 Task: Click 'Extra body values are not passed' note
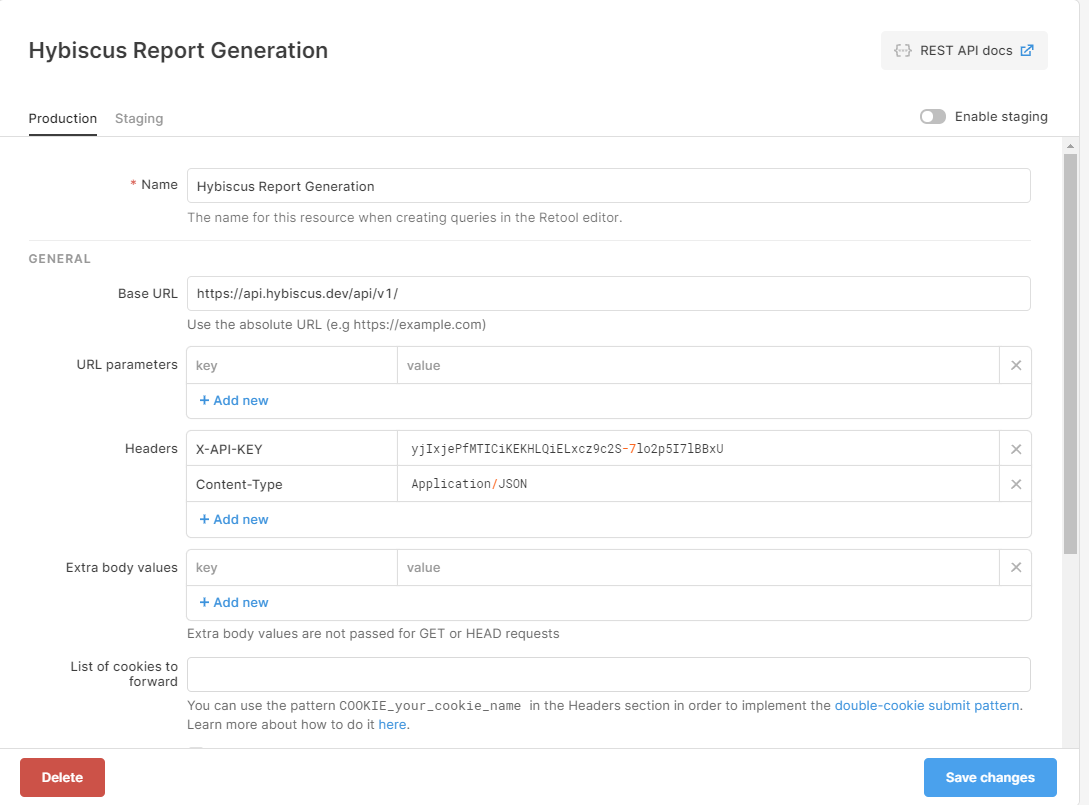click(373, 633)
